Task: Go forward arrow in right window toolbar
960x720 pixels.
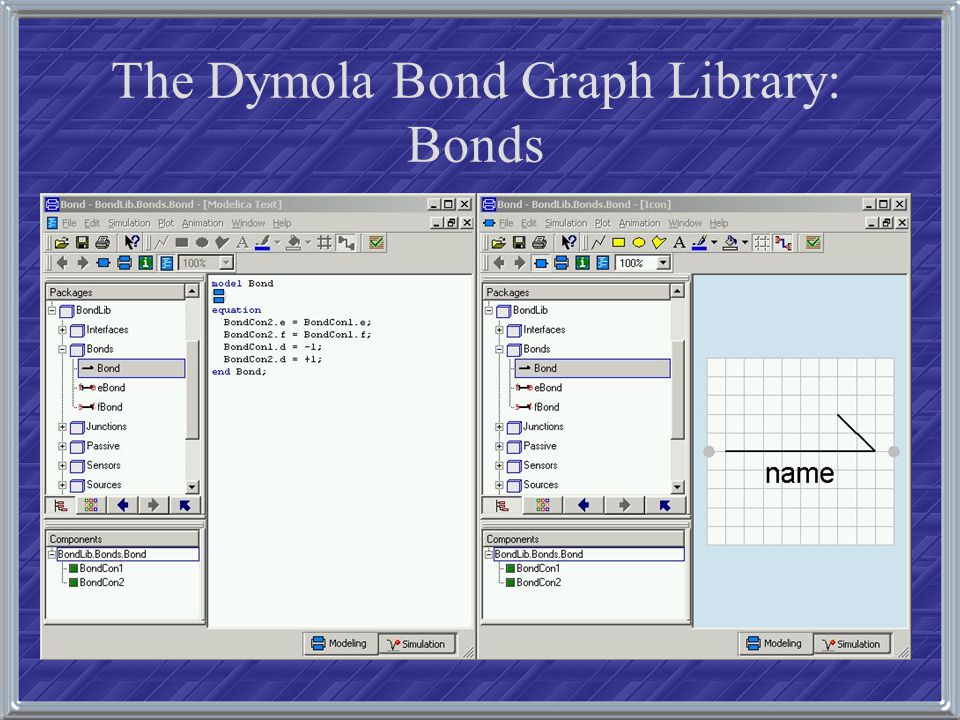Action: coord(520,263)
